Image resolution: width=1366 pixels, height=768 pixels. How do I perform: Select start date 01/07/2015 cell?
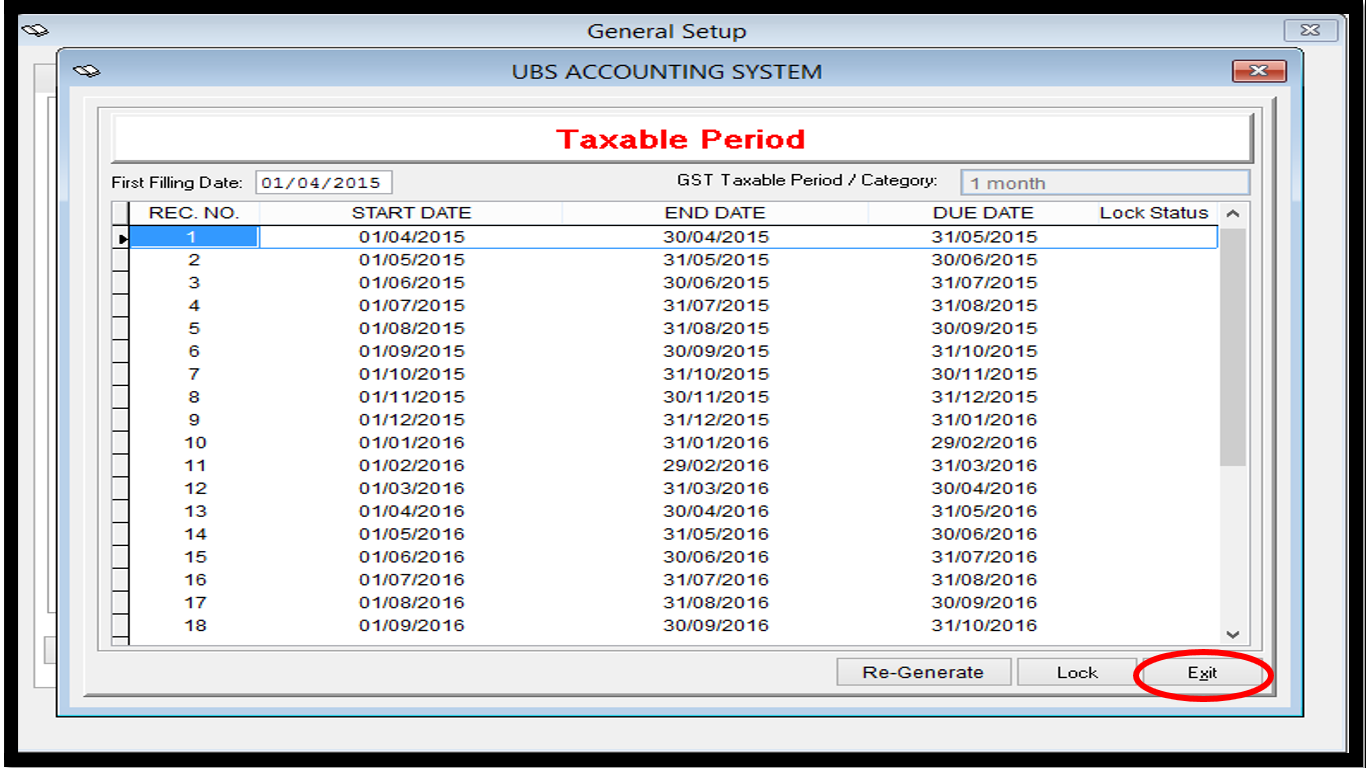412,306
